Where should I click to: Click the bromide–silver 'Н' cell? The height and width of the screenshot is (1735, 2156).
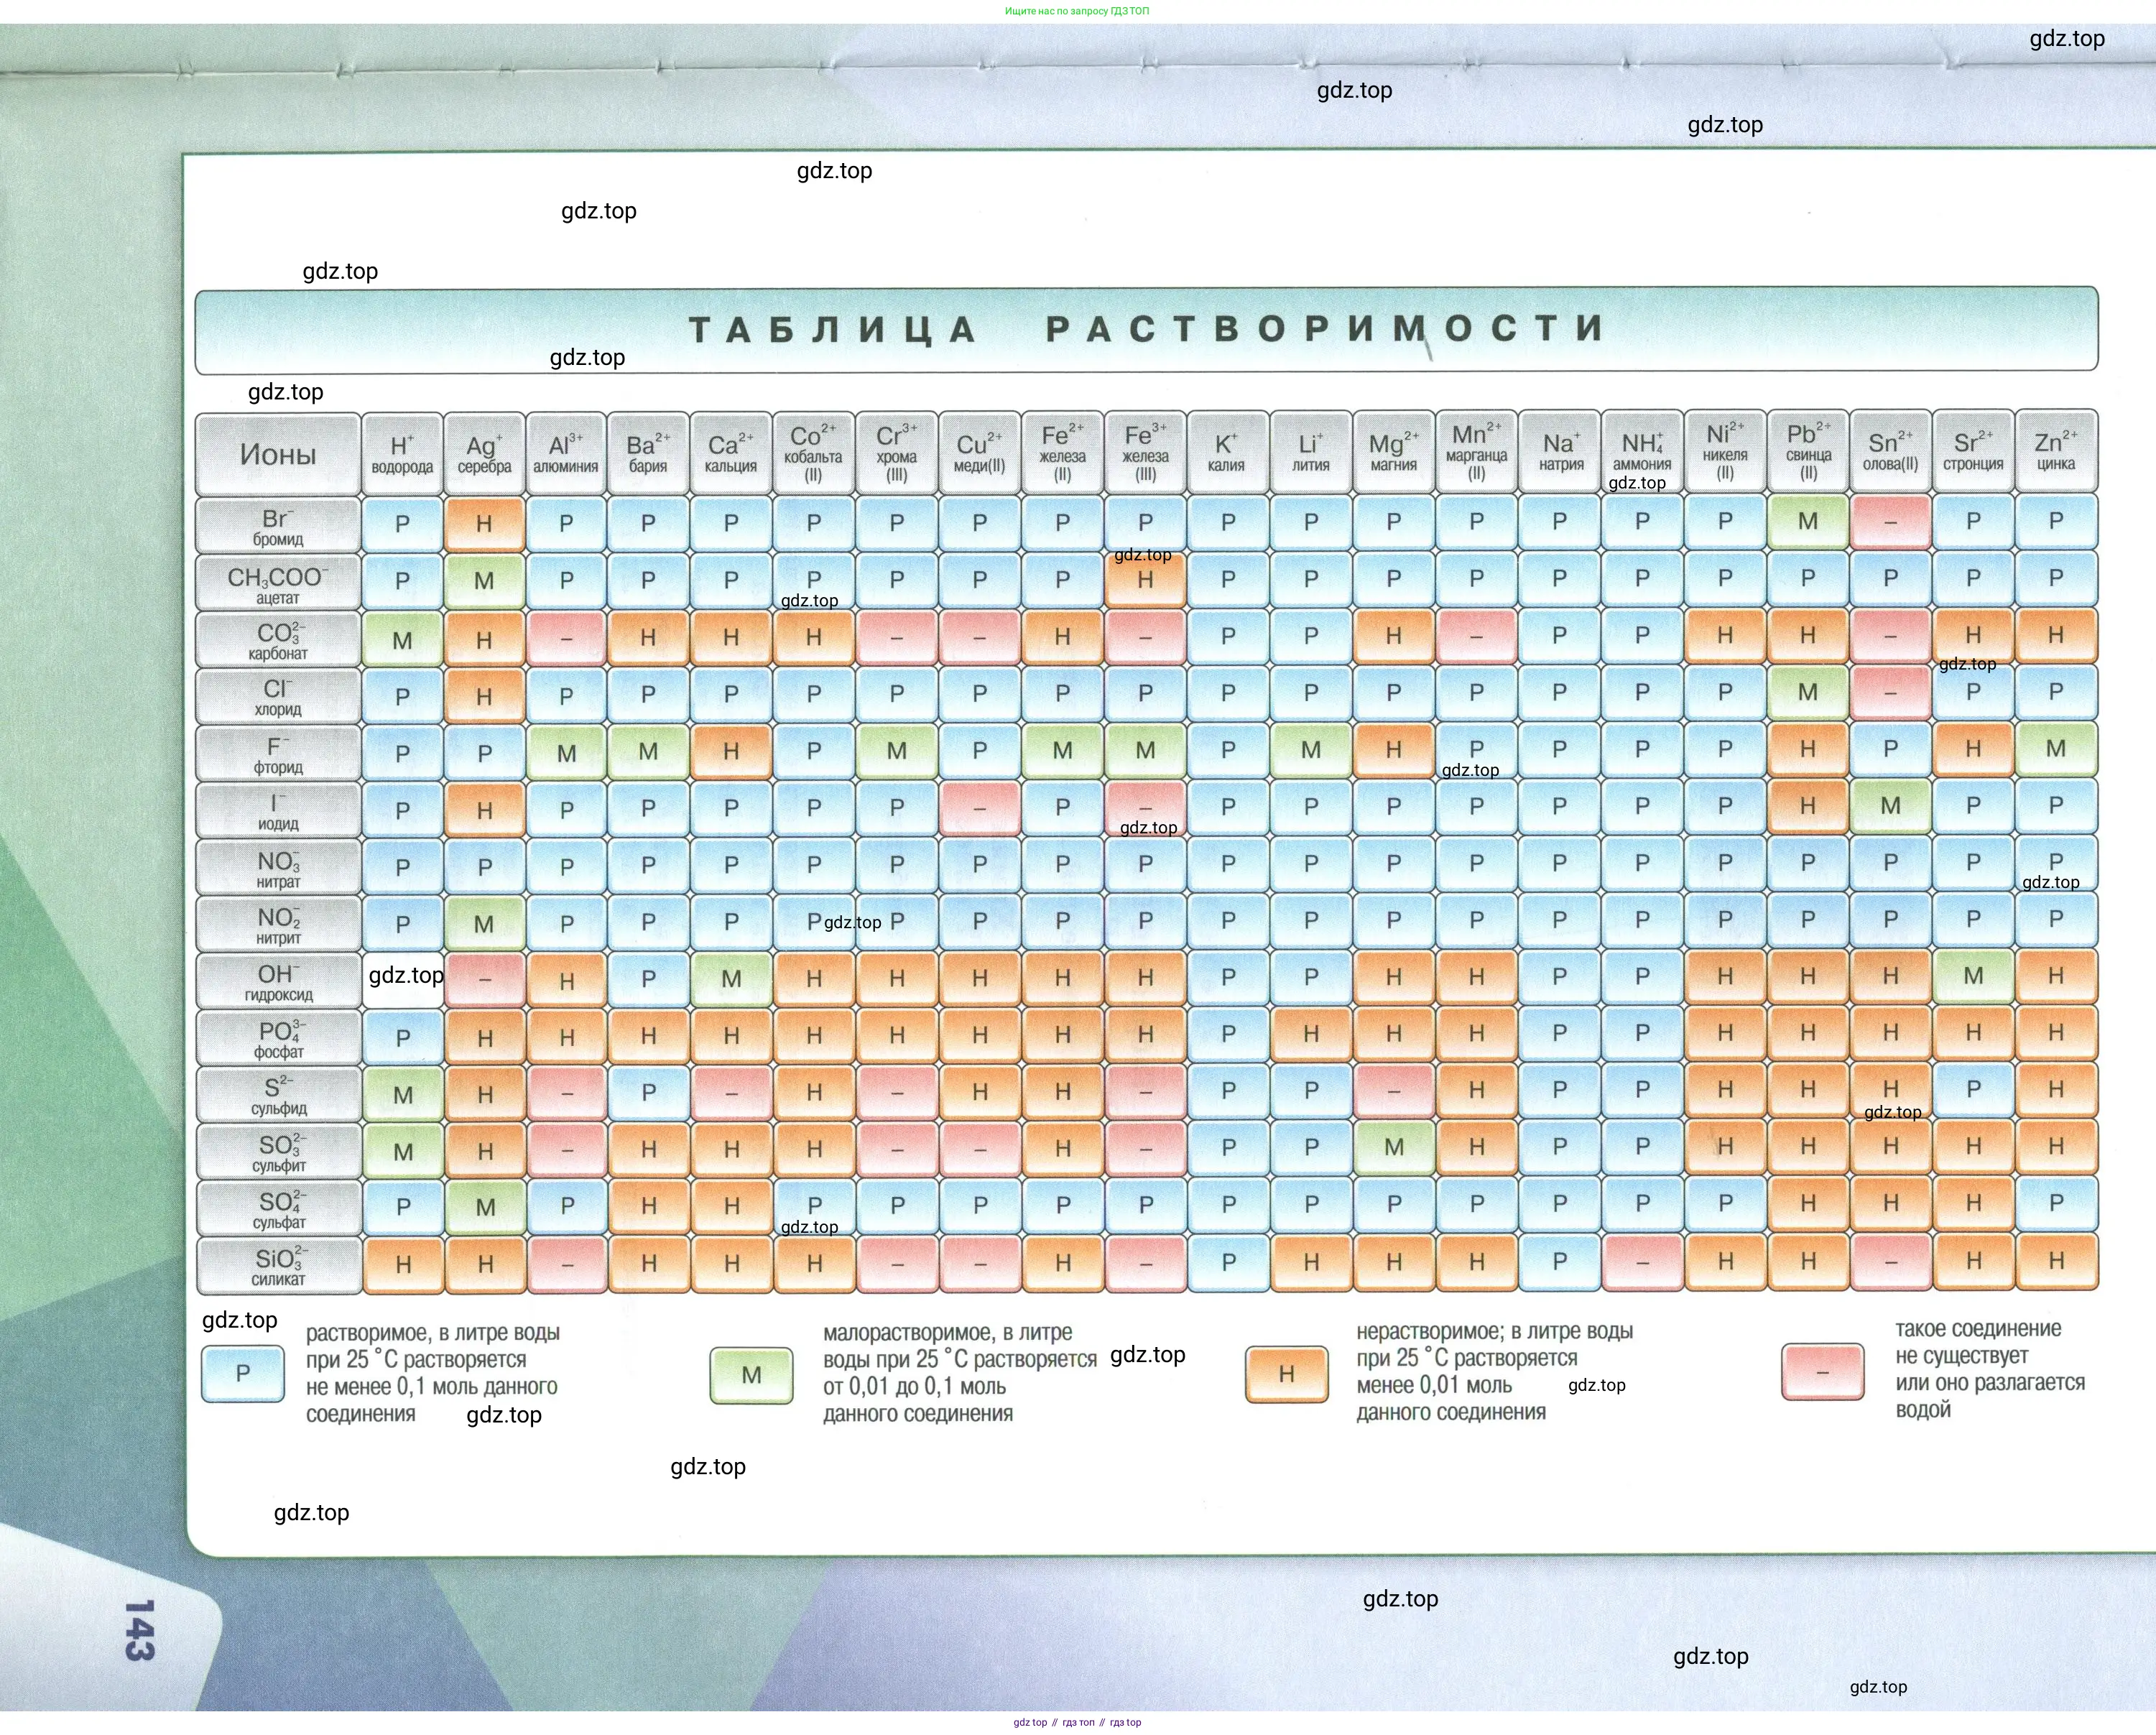click(484, 523)
